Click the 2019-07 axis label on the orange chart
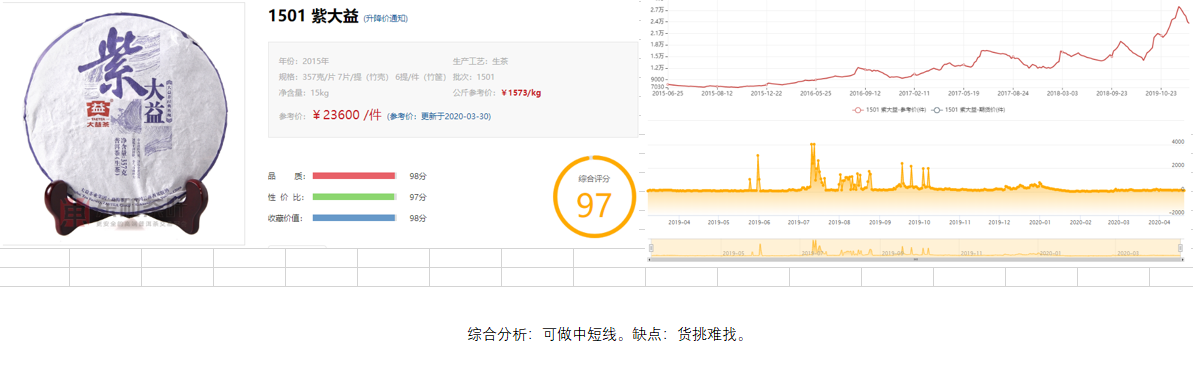 (x=799, y=223)
